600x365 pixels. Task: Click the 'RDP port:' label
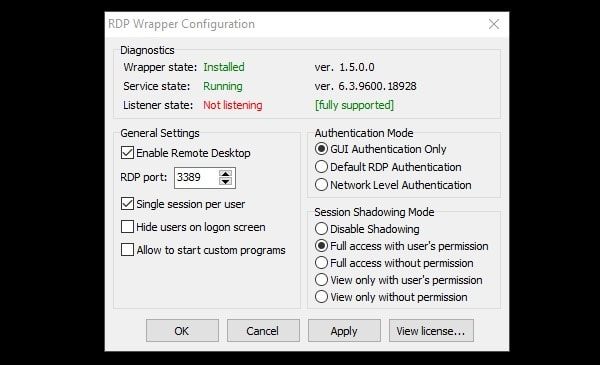[143, 178]
